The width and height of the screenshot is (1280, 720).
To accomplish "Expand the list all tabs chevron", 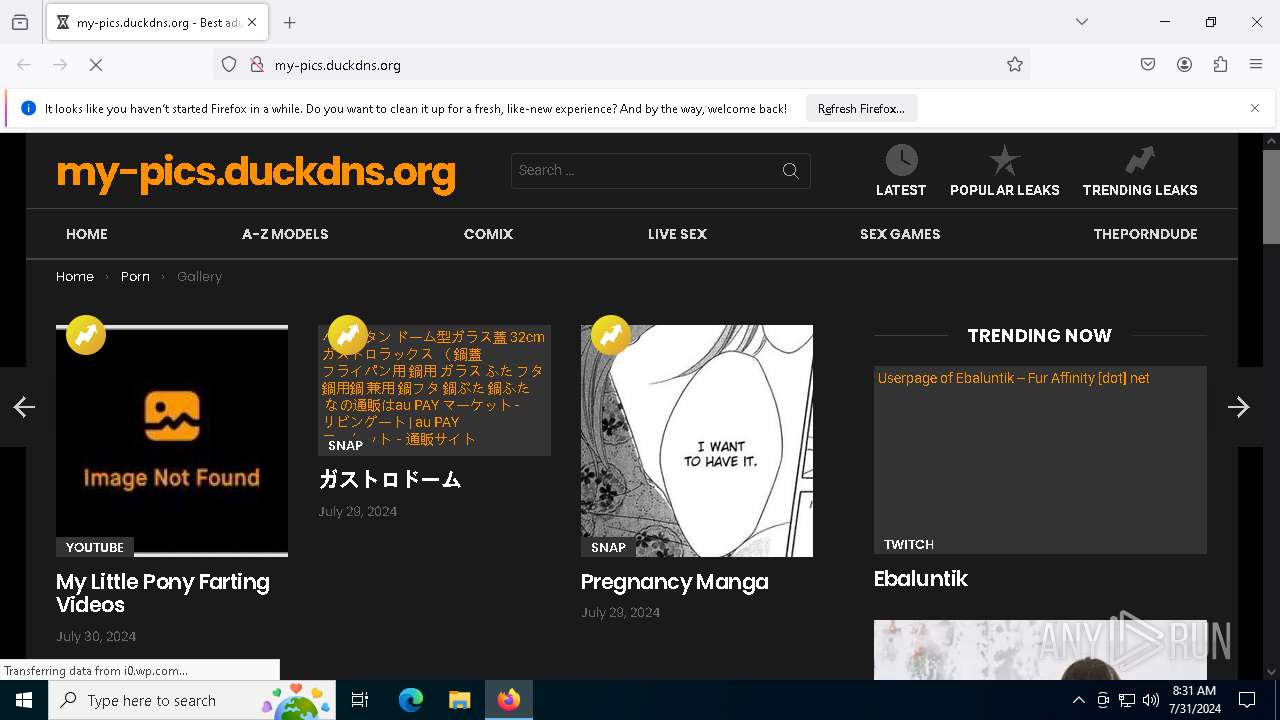I will click(x=1082, y=22).
